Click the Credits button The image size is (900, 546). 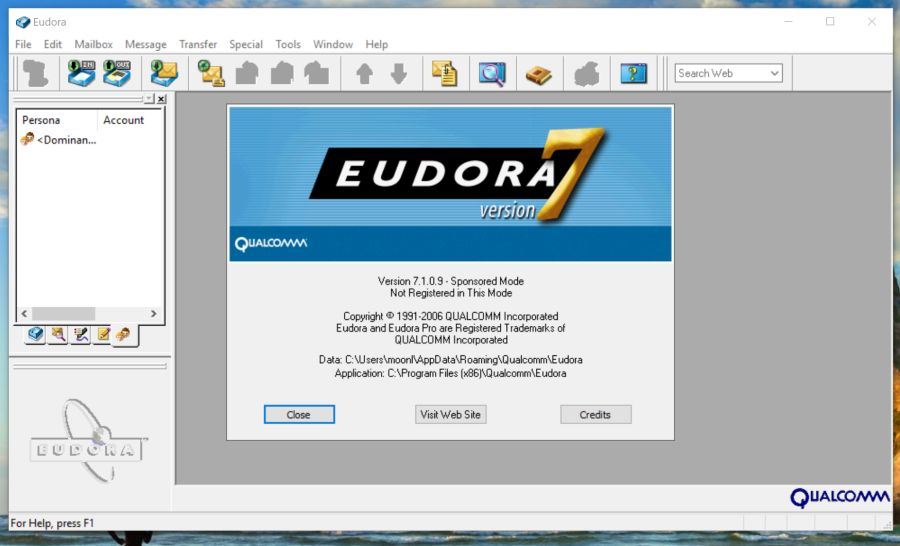[x=595, y=414]
